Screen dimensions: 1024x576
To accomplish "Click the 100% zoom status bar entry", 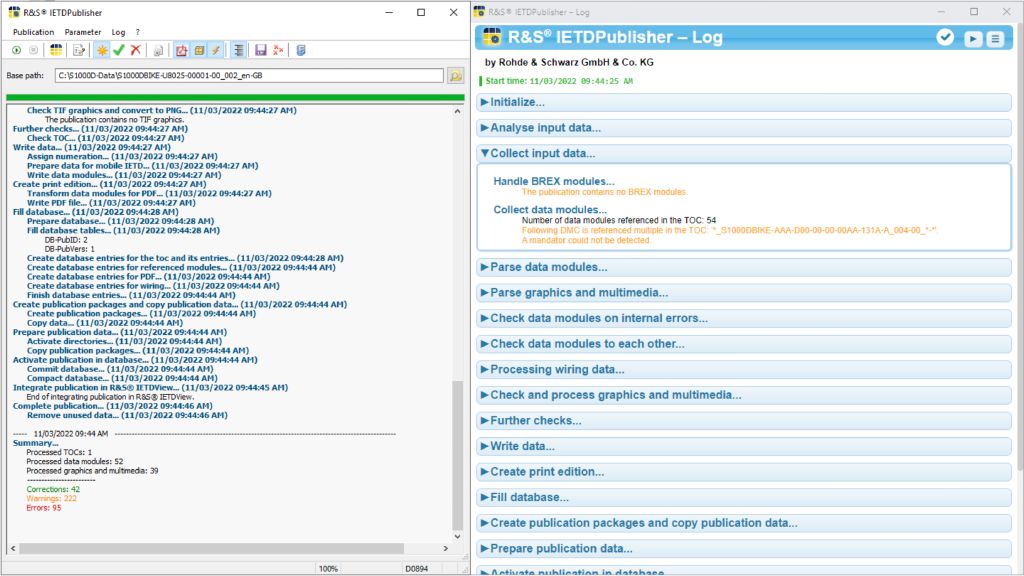I will click(x=328, y=569).
